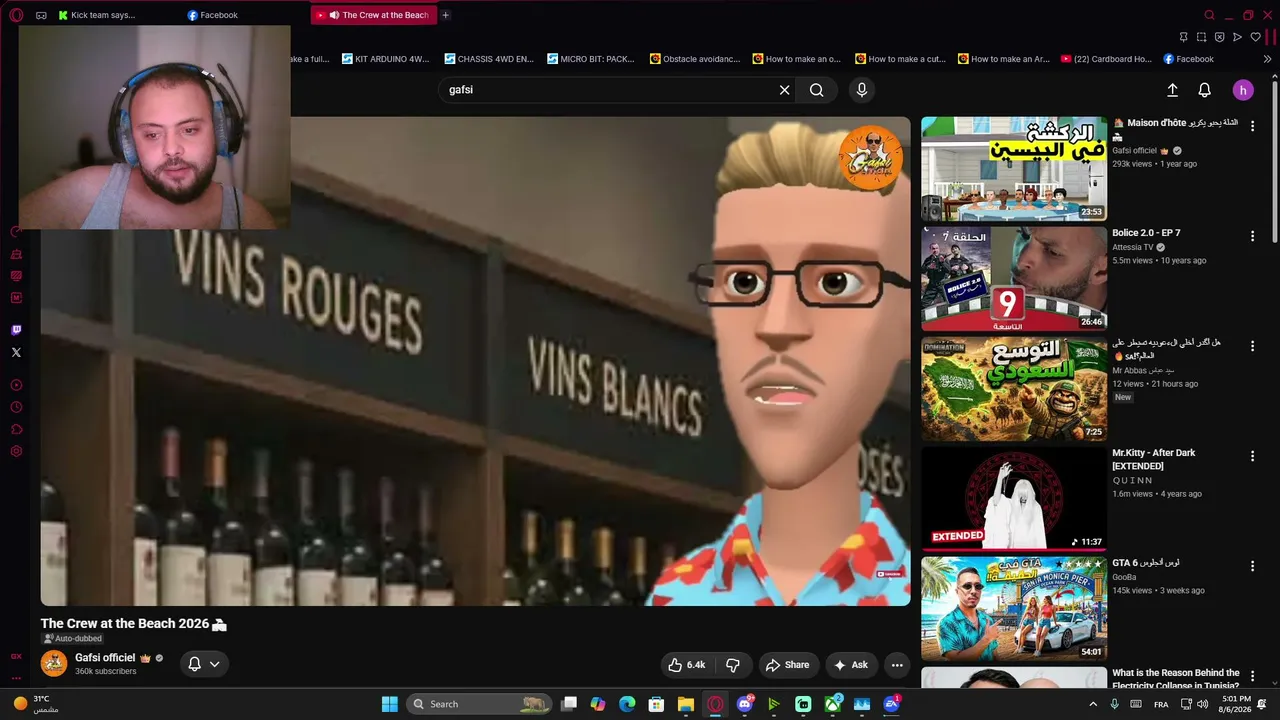This screenshot has height=720, width=1280.
Task: Open the Xbox app from the taskbar
Action: (x=833, y=704)
